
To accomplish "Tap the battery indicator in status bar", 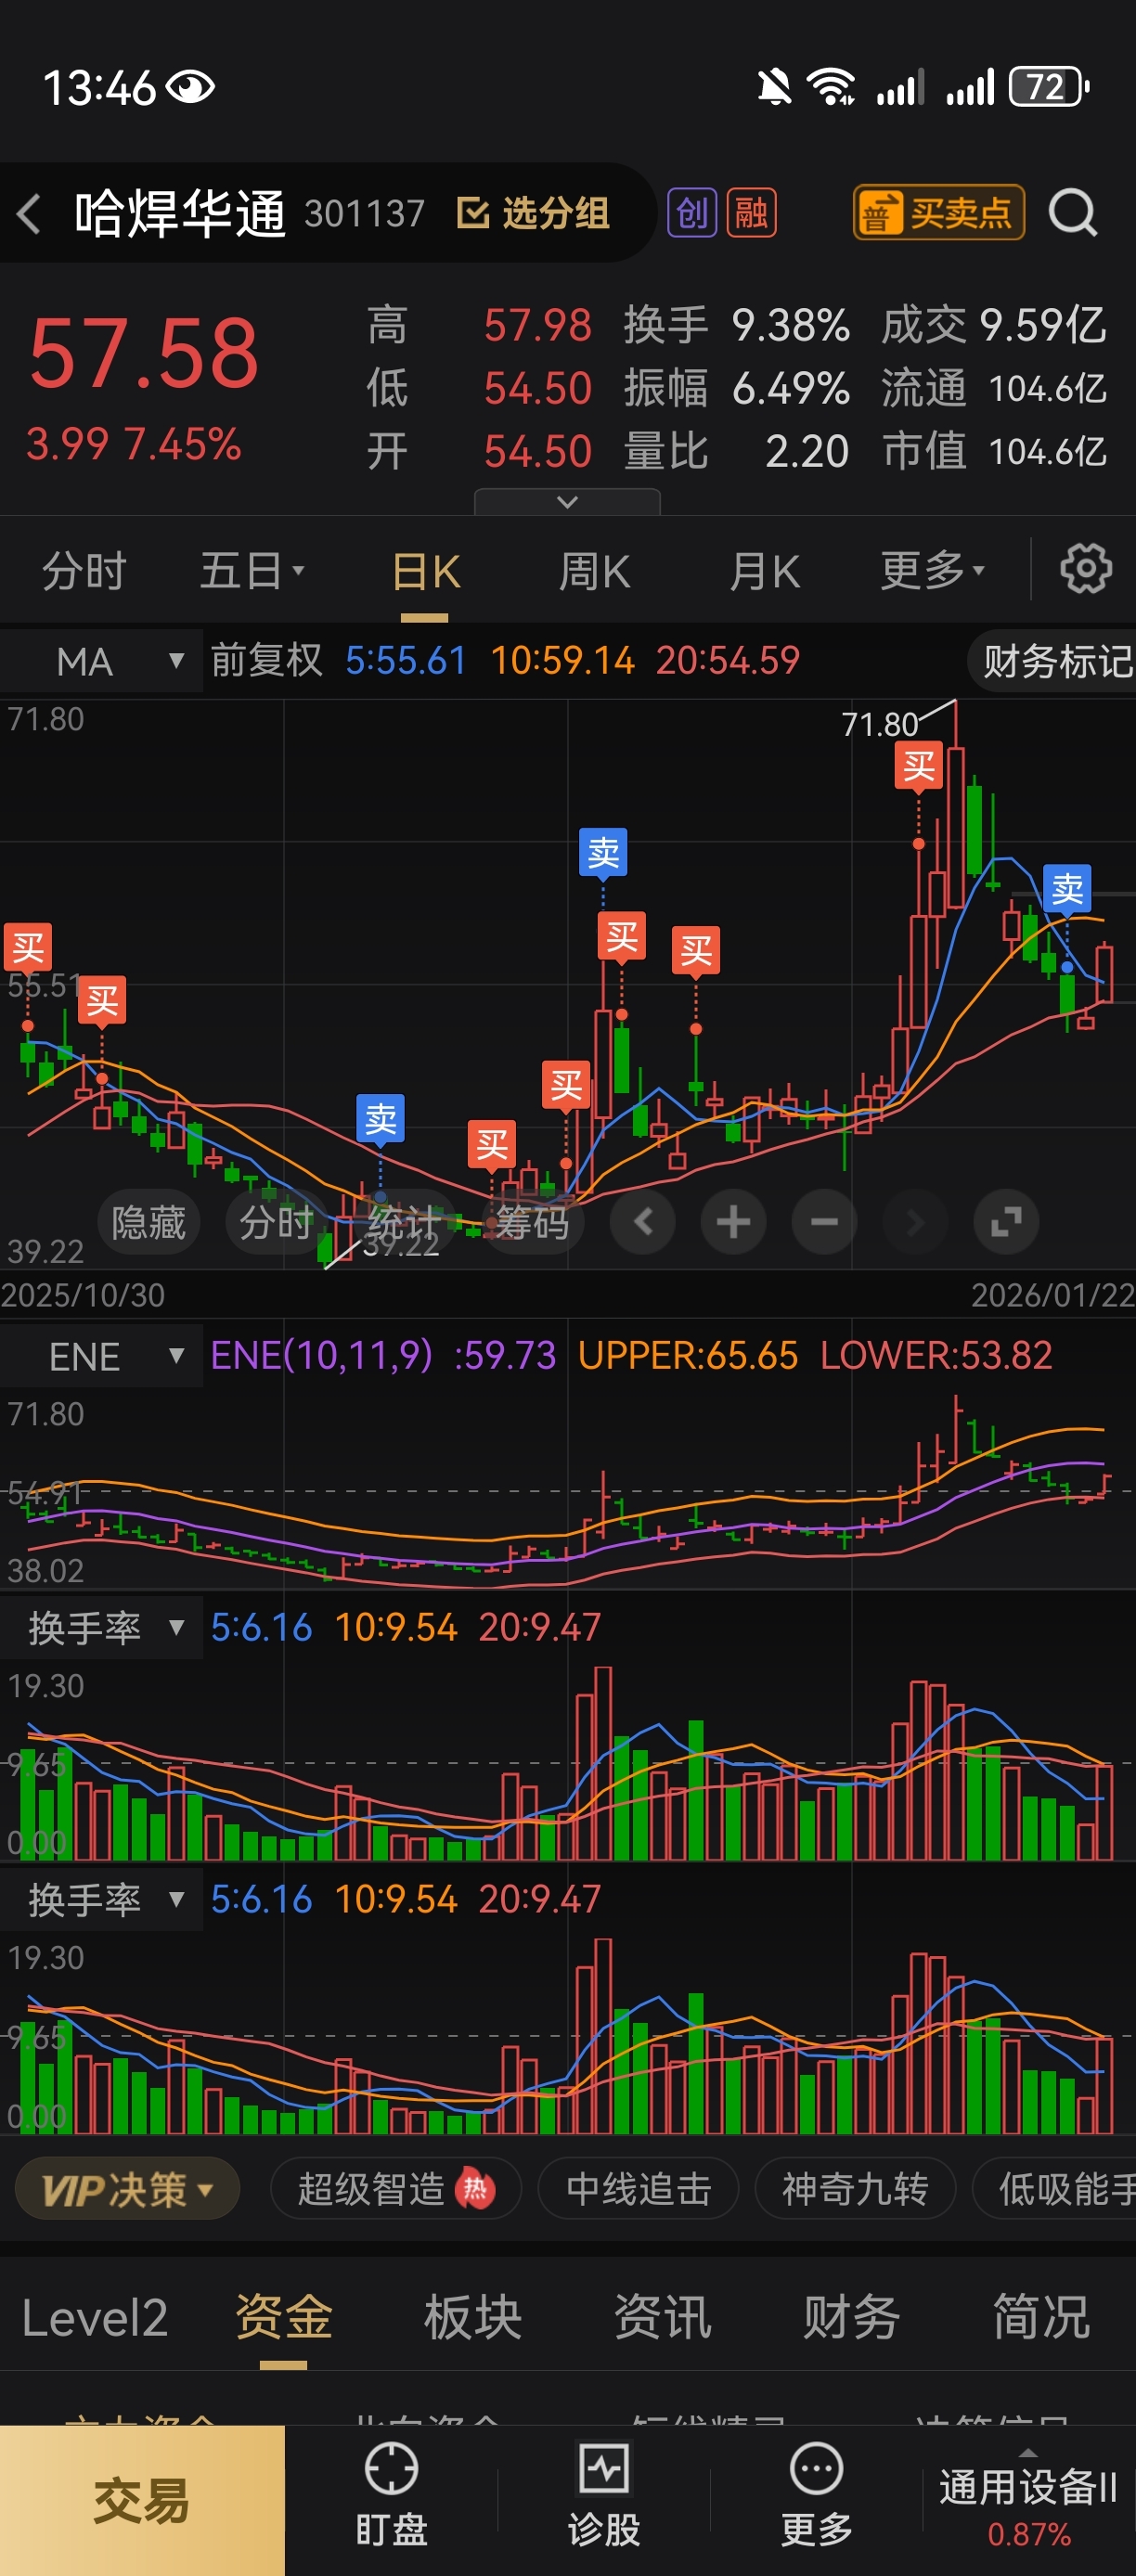I will 1049,87.
